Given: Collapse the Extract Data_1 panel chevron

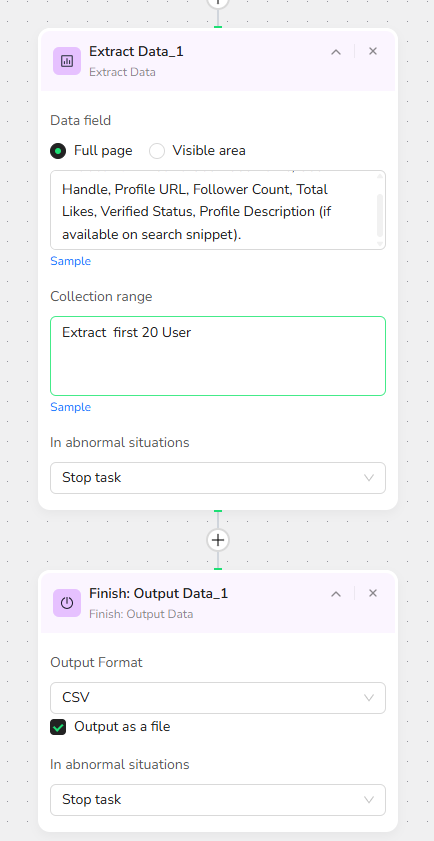Looking at the screenshot, I should [x=336, y=52].
